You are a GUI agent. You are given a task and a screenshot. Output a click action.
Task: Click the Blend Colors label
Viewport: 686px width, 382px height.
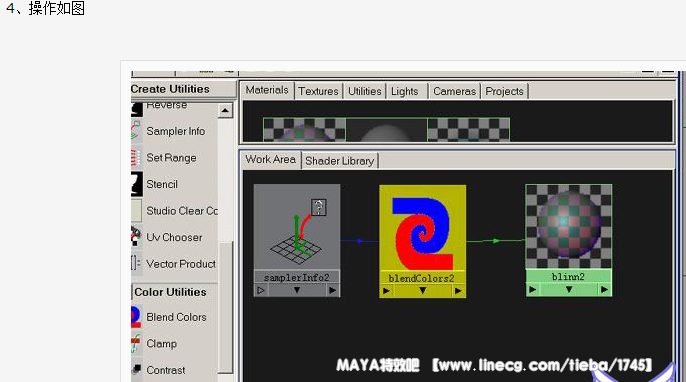[x=176, y=317]
